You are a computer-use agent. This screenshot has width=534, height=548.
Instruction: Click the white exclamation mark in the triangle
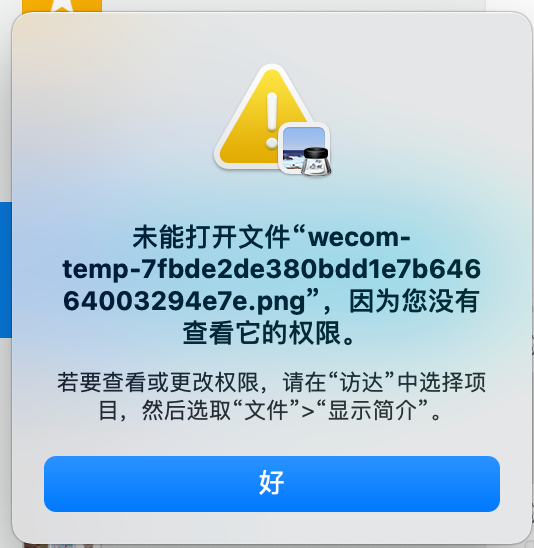[272, 121]
